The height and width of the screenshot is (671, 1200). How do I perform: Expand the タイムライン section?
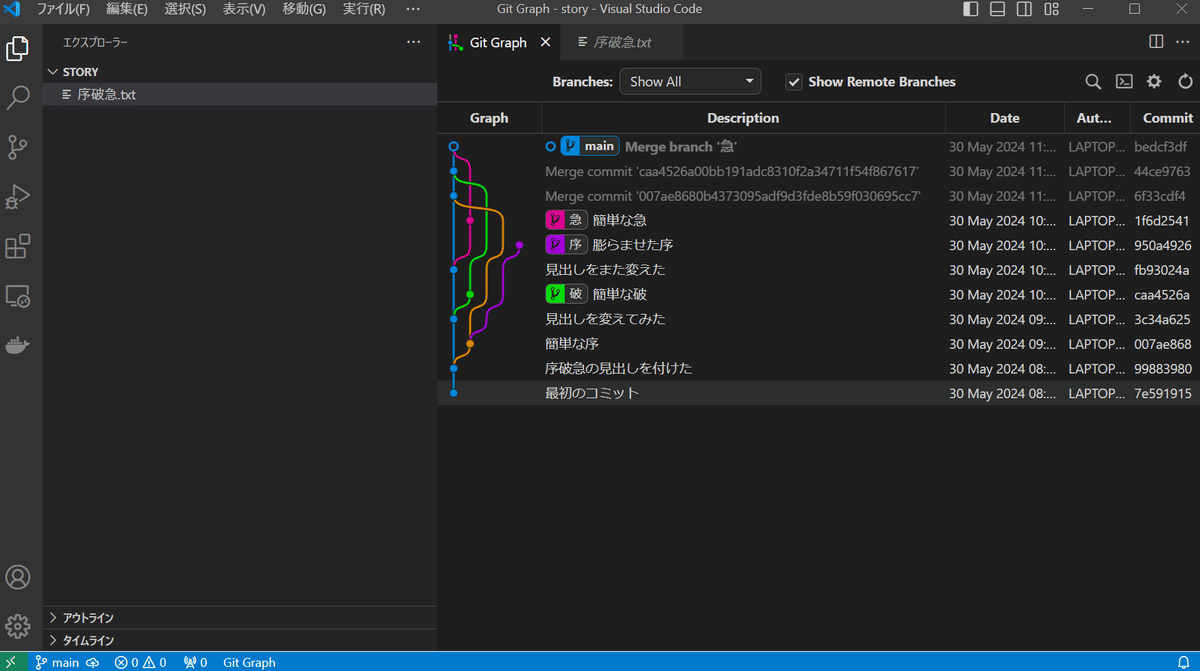point(240,640)
